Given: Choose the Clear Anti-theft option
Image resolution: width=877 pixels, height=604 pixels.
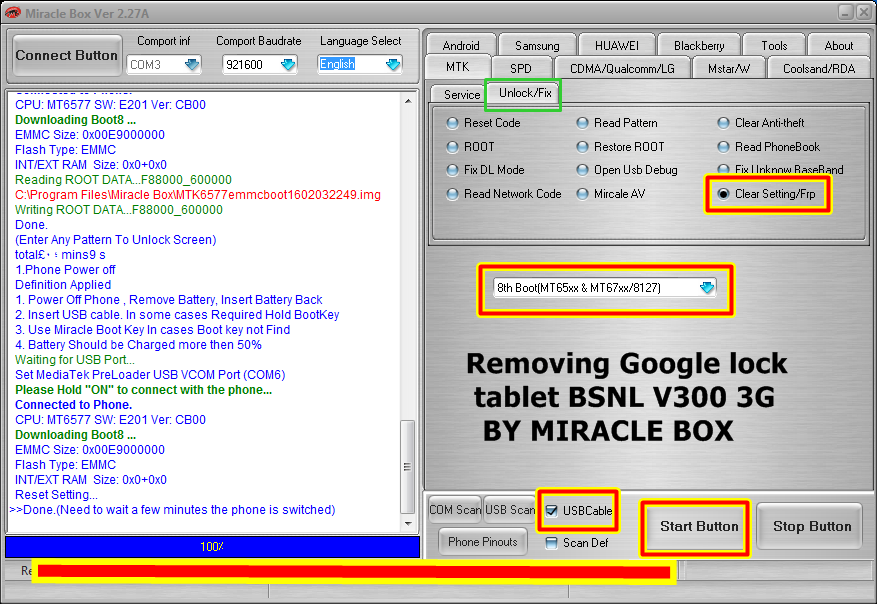Looking at the screenshot, I should click(x=723, y=123).
